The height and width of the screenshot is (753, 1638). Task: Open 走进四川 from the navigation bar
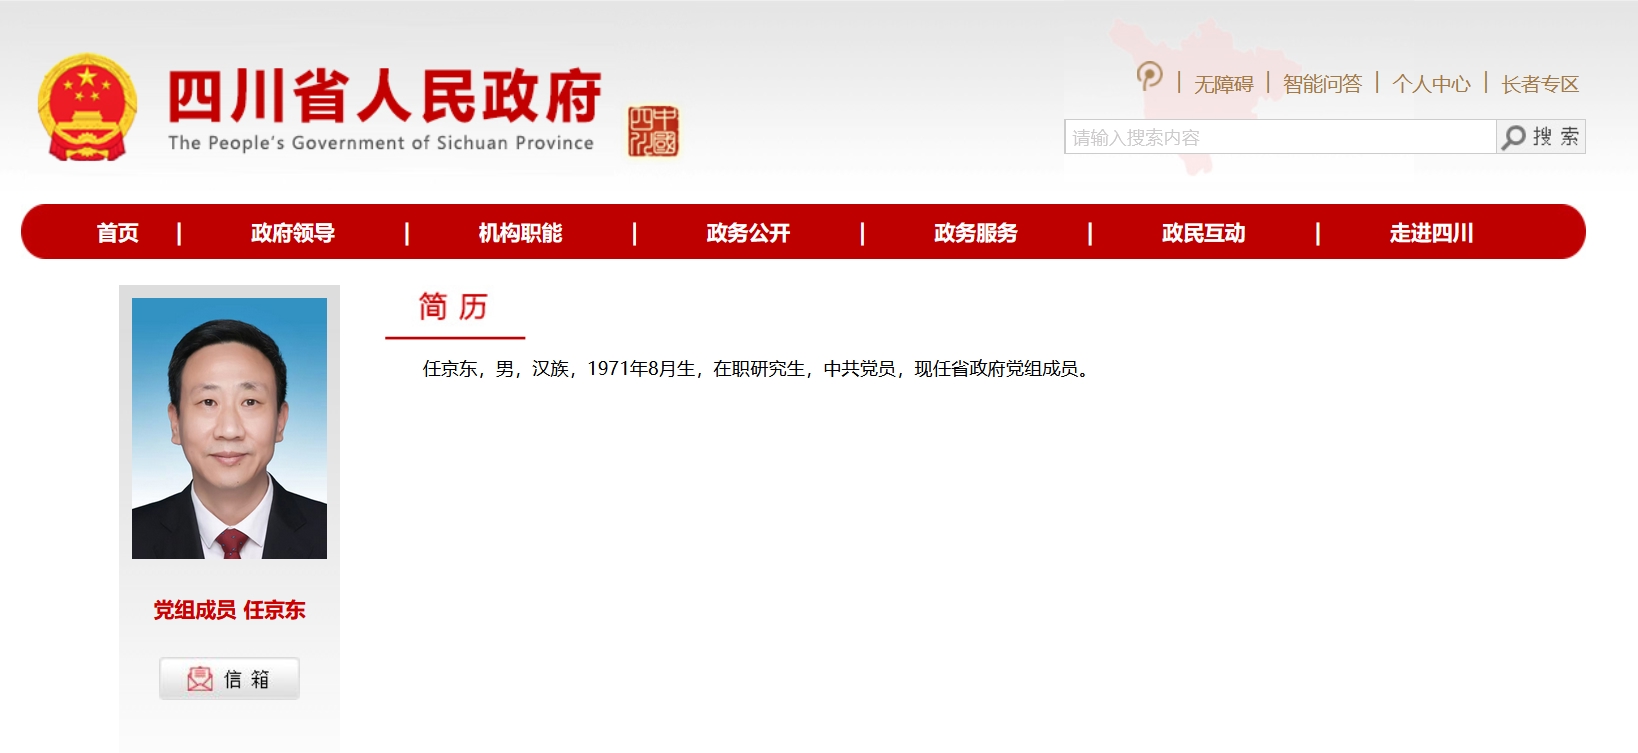click(1431, 233)
